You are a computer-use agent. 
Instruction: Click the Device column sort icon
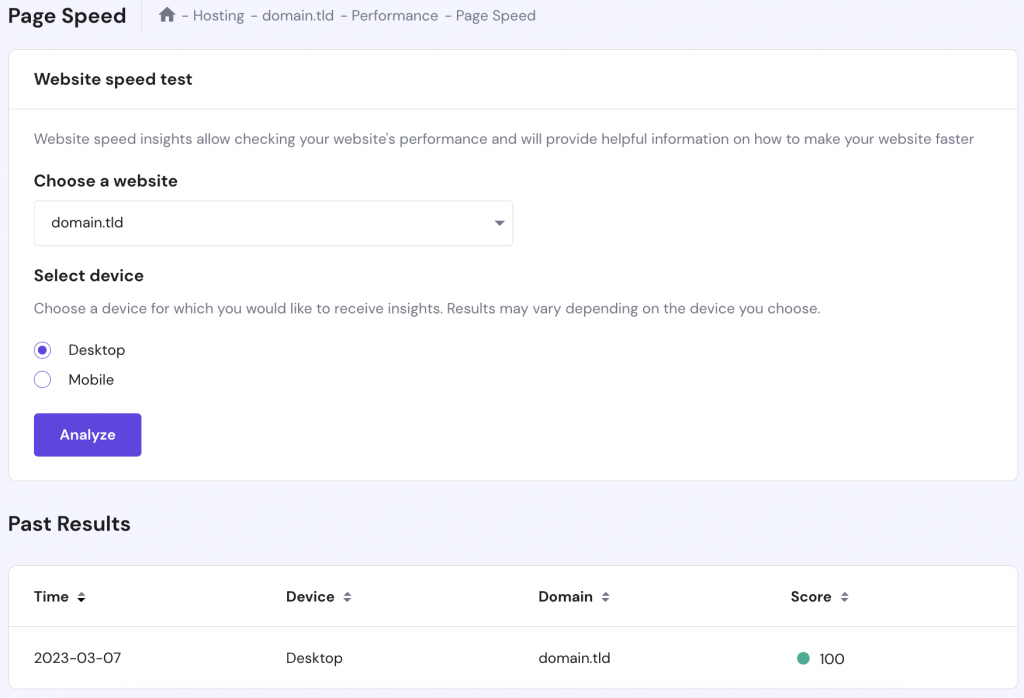pyautogui.click(x=347, y=597)
